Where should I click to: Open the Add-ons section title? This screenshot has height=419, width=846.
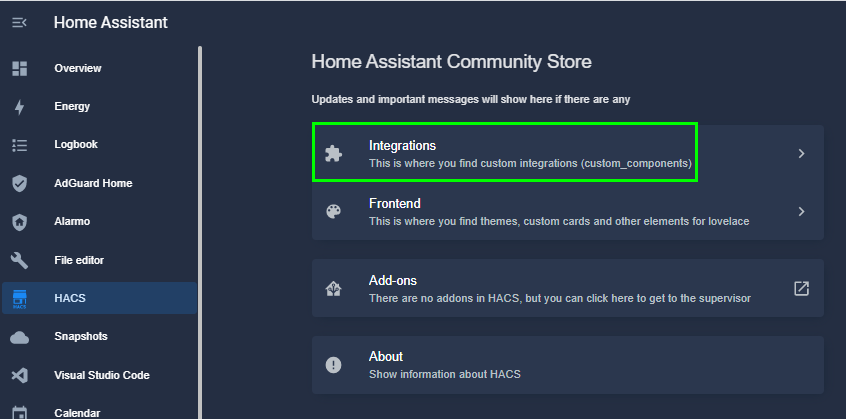[x=393, y=281]
